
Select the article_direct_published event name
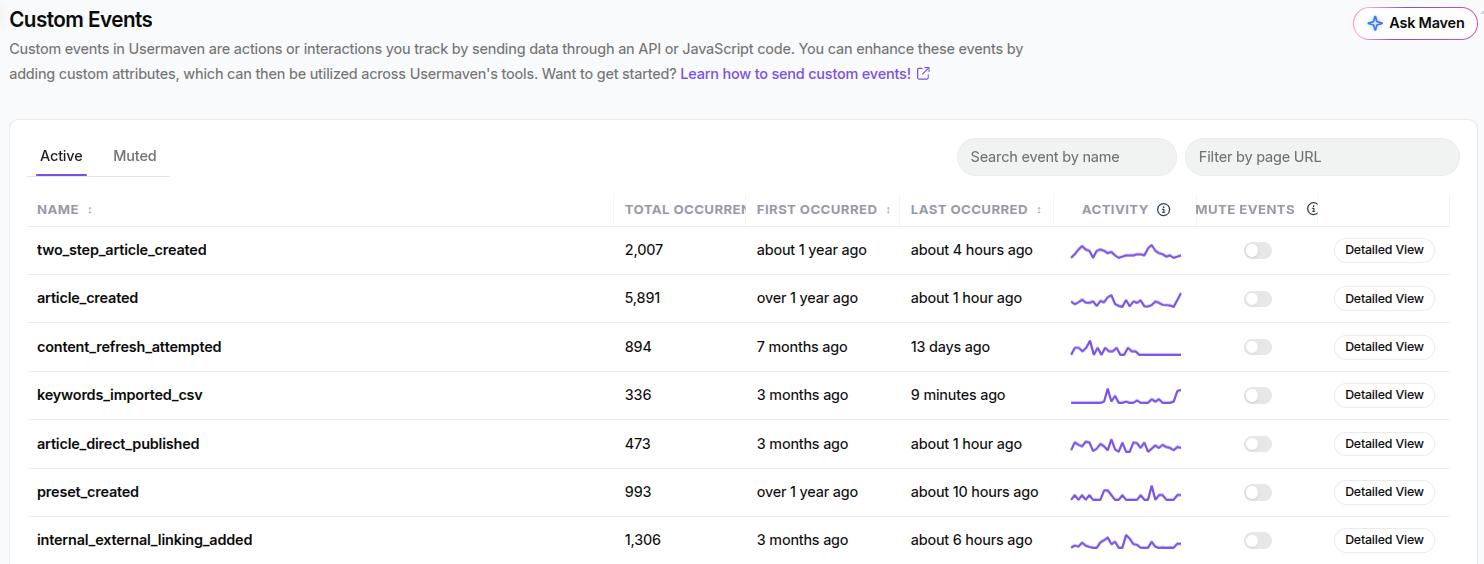click(118, 444)
